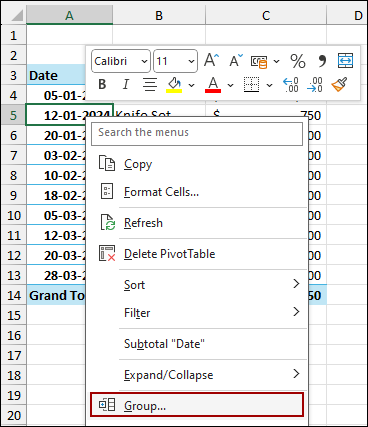
Task: Click the Delete PivotTable icon
Action: point(107,253)
